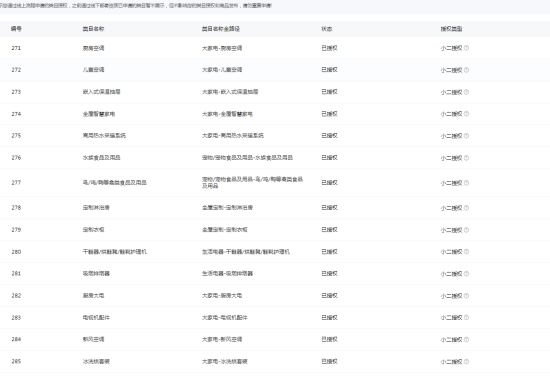Select the 类目名称 column header
Screen dimensions: 550x381
(x=93, y=29)
